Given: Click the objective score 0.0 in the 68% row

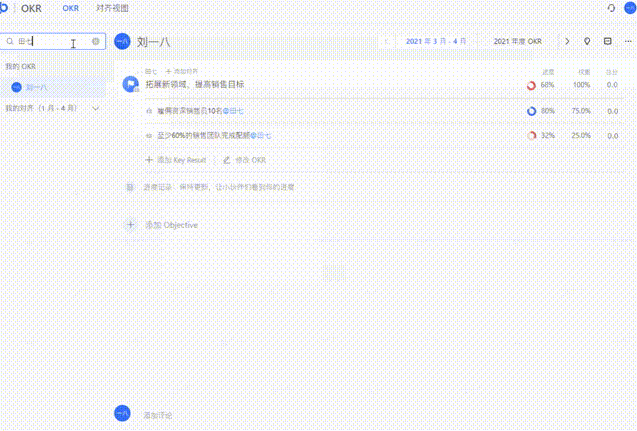Looking at the screenshot, I should 612,85.
